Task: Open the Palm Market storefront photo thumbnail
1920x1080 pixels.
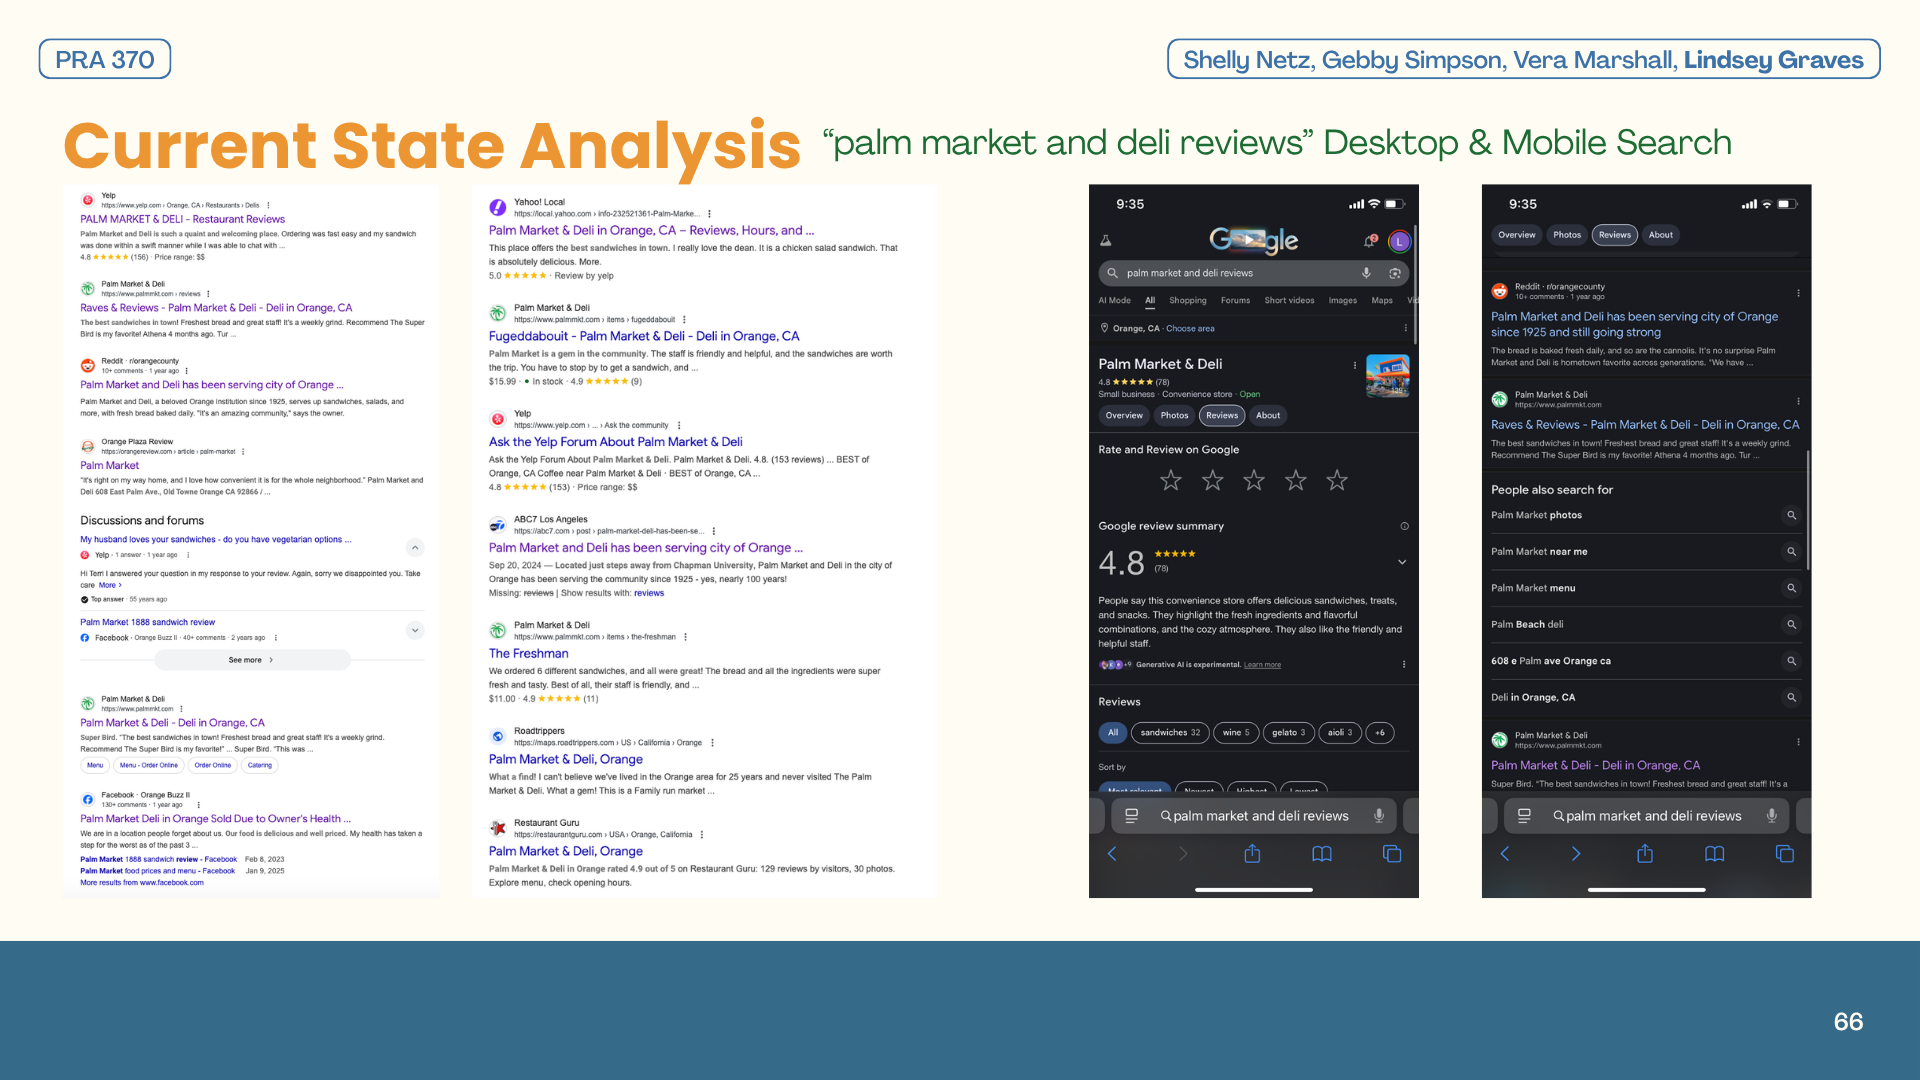Action: pyautogui.click(x=1388, y=376)
